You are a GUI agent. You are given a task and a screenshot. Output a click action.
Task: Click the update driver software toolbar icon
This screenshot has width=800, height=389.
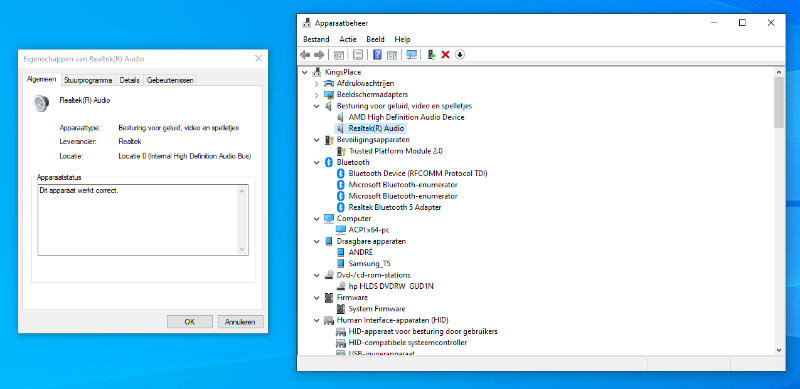(x=432, y=55)
